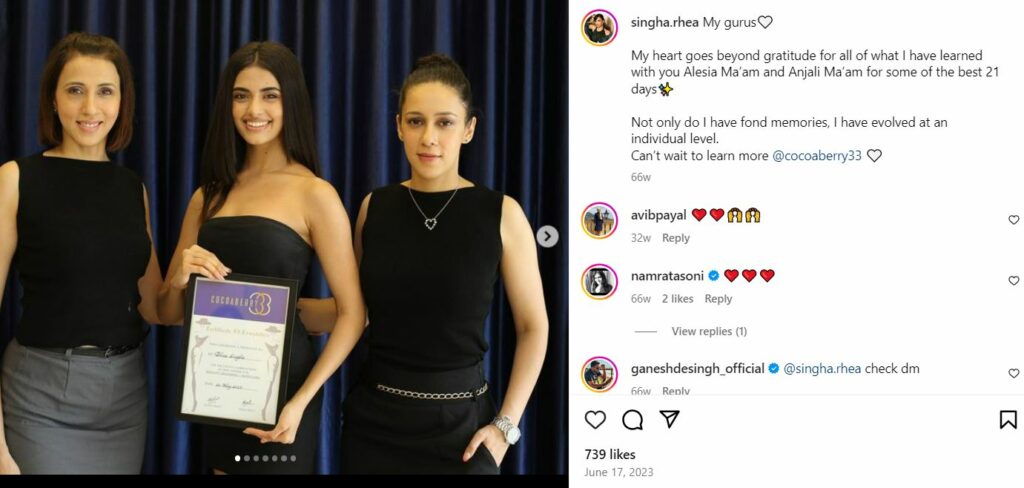This screenshot has width=1024, height=488.
Task: Save the post with bookmark icon
Action: point(1008,419)
